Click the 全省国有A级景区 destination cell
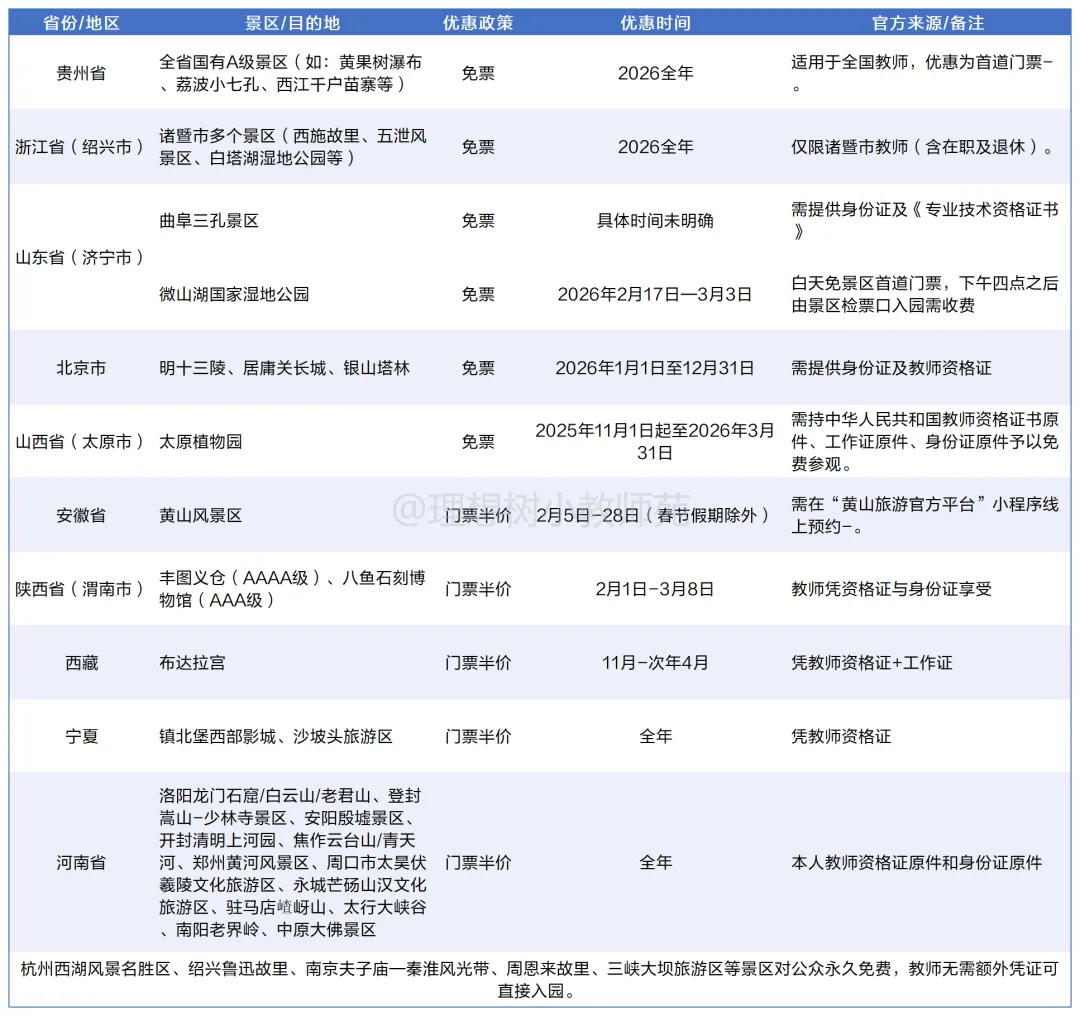 click(x=291, y=73)
